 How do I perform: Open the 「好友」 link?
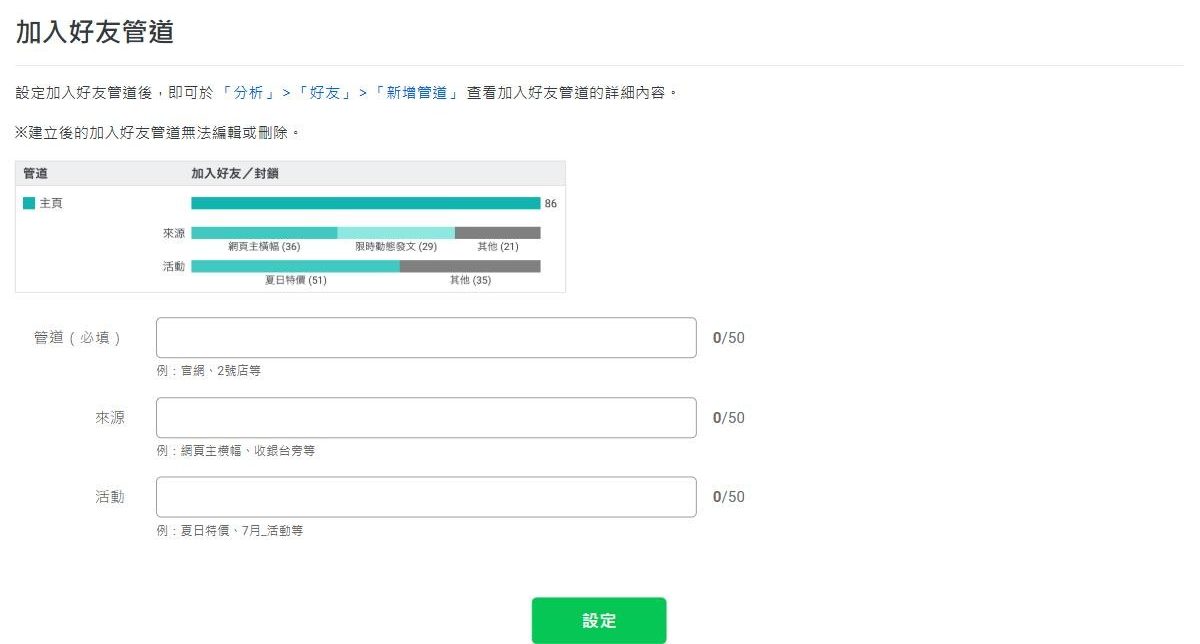(x=324, y=92)
